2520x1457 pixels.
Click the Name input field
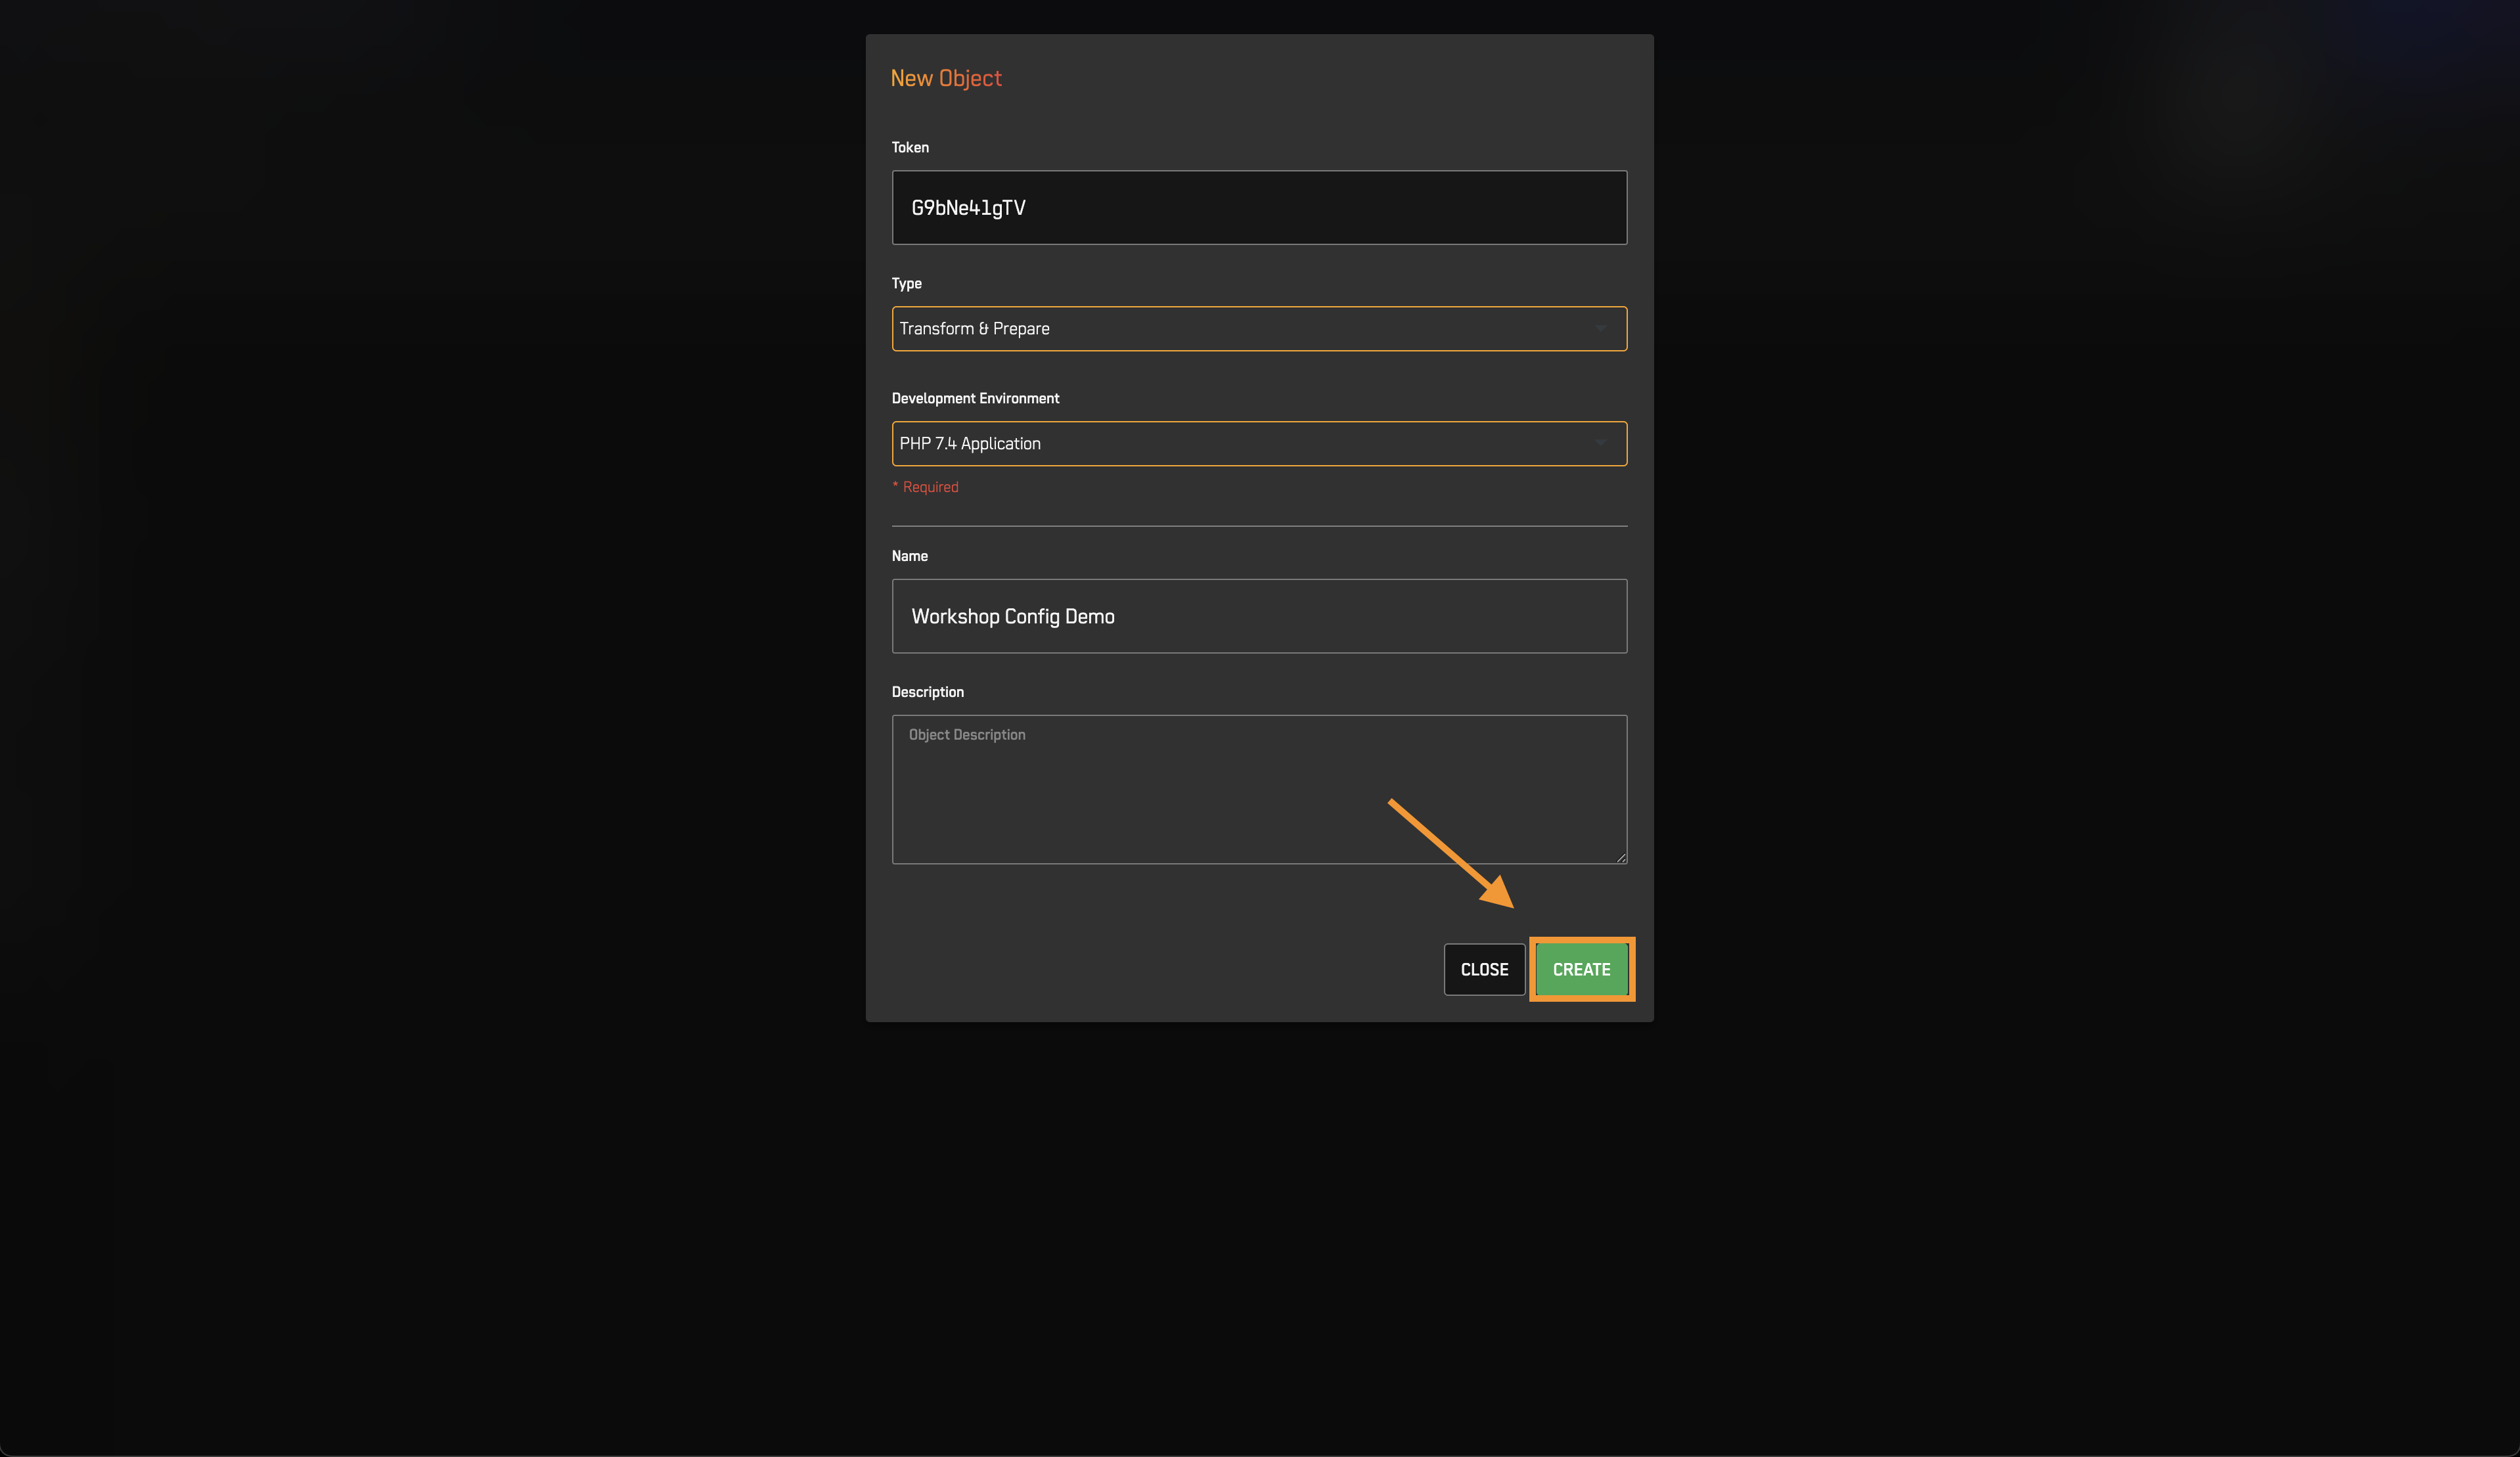click(1259, 616)
